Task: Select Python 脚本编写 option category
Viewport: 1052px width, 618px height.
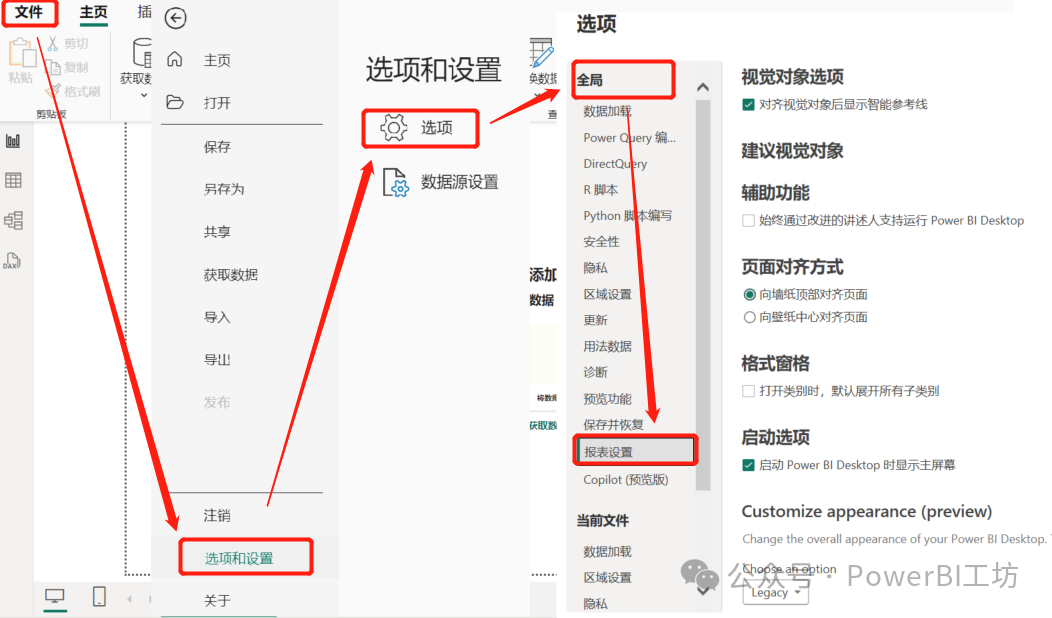Action: point(627,215)
